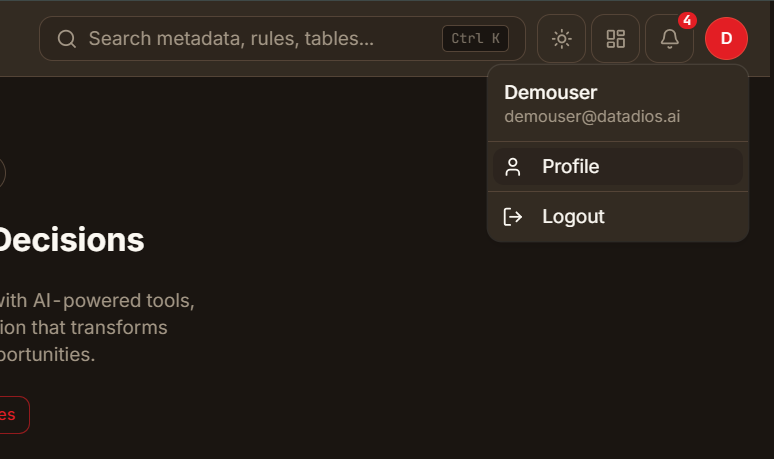Click the person icon beside Profile
Image resolution: width=774 pixels, height=459 pixels.
(x=513, y=167)
